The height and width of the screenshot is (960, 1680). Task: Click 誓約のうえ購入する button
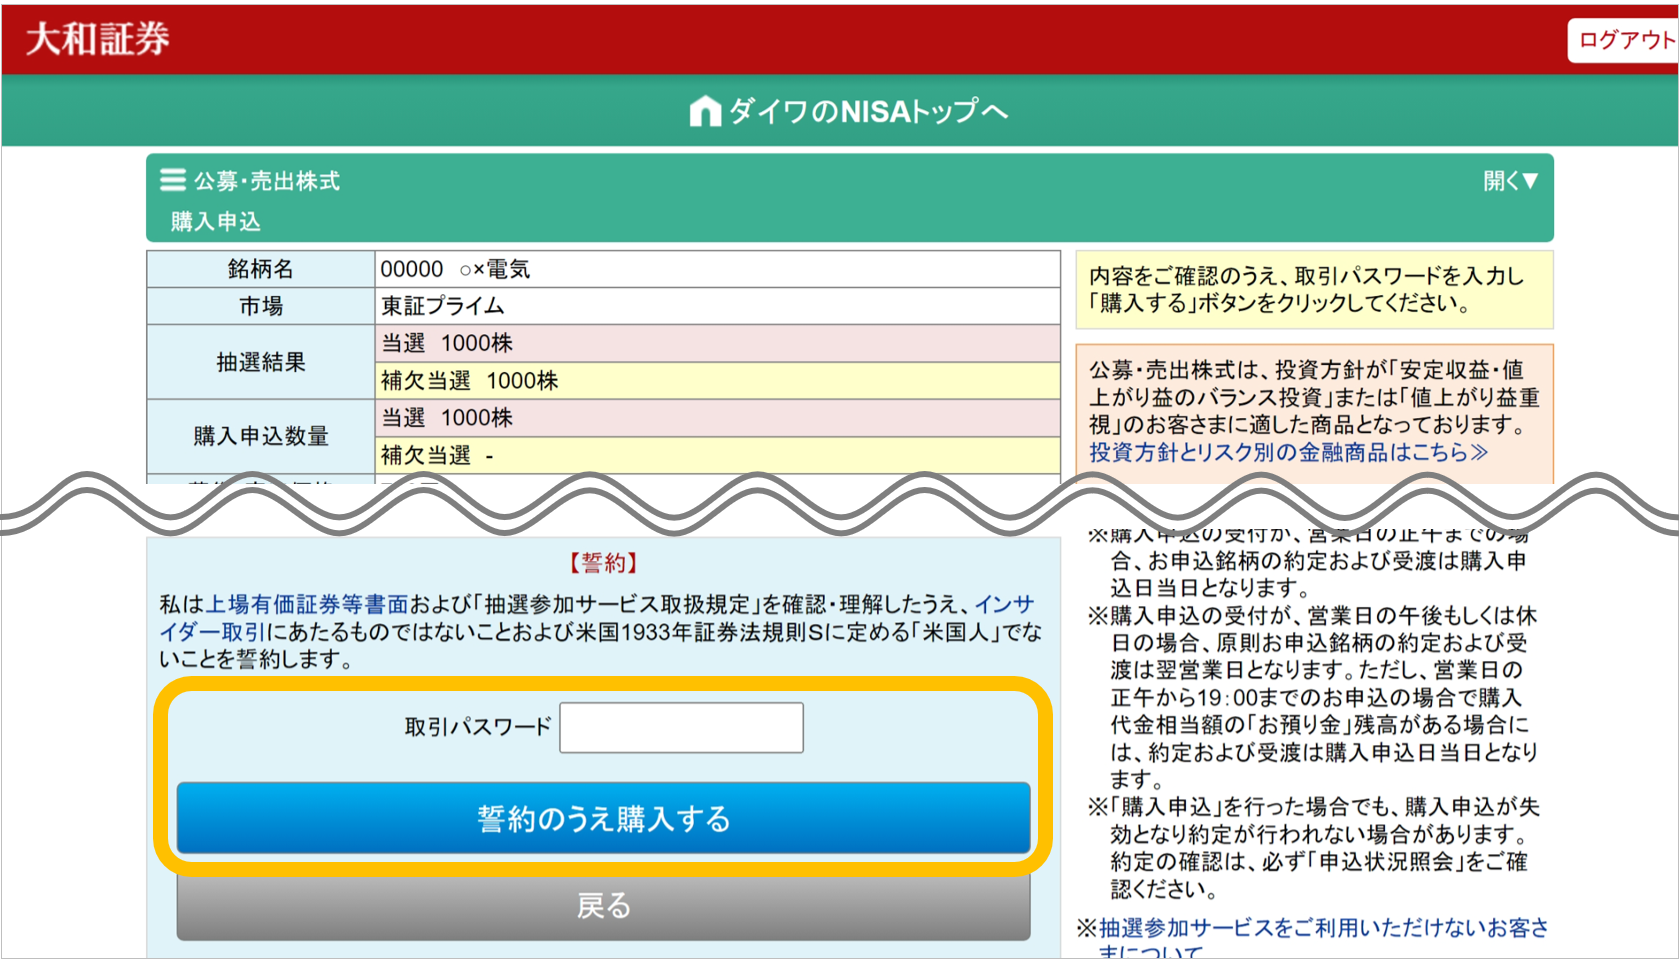point(603,818)
